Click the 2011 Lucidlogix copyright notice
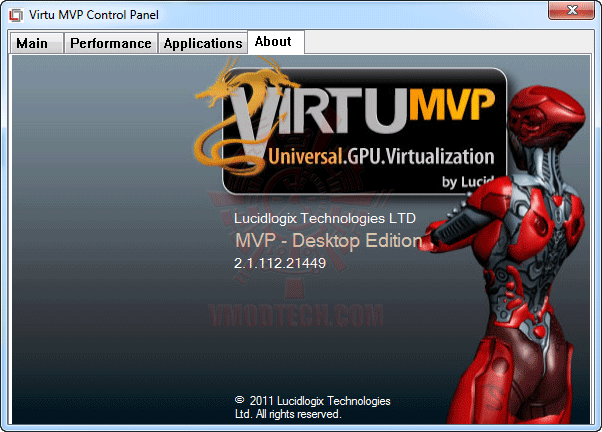This screenshot has width=602, height=432. [x=312, y=407]
